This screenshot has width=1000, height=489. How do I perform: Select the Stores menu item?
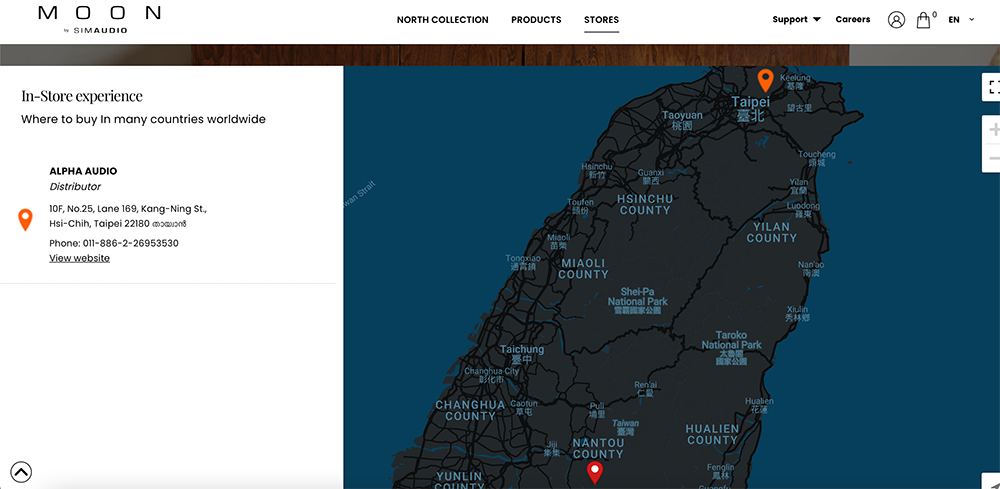[x=601, y=20]
